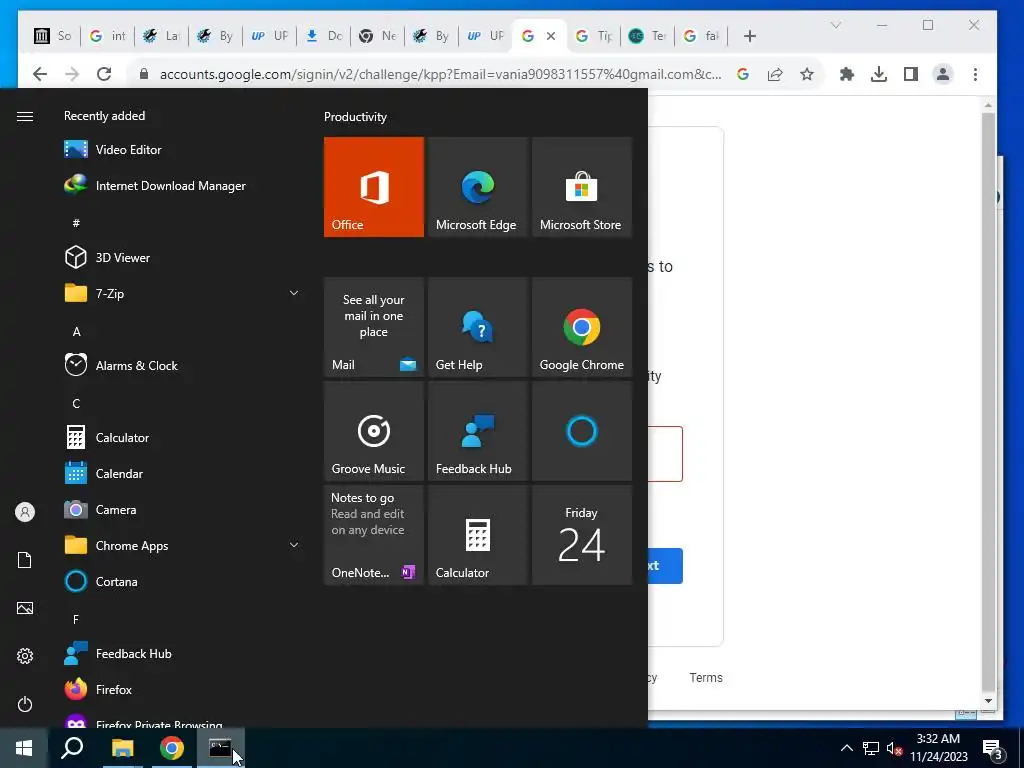This screenshot has width=1024, height=768.
Task: Switch to the 'Tip' Google tab
Action: tap(594, 36)
